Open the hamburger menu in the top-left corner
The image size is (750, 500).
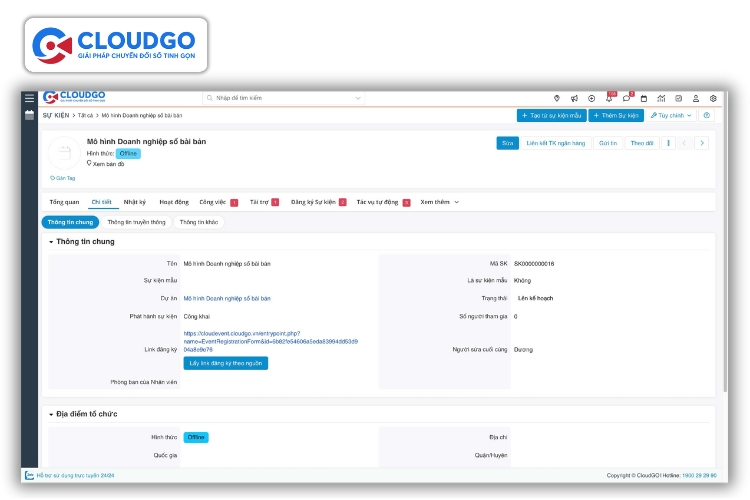click(30, 98)
